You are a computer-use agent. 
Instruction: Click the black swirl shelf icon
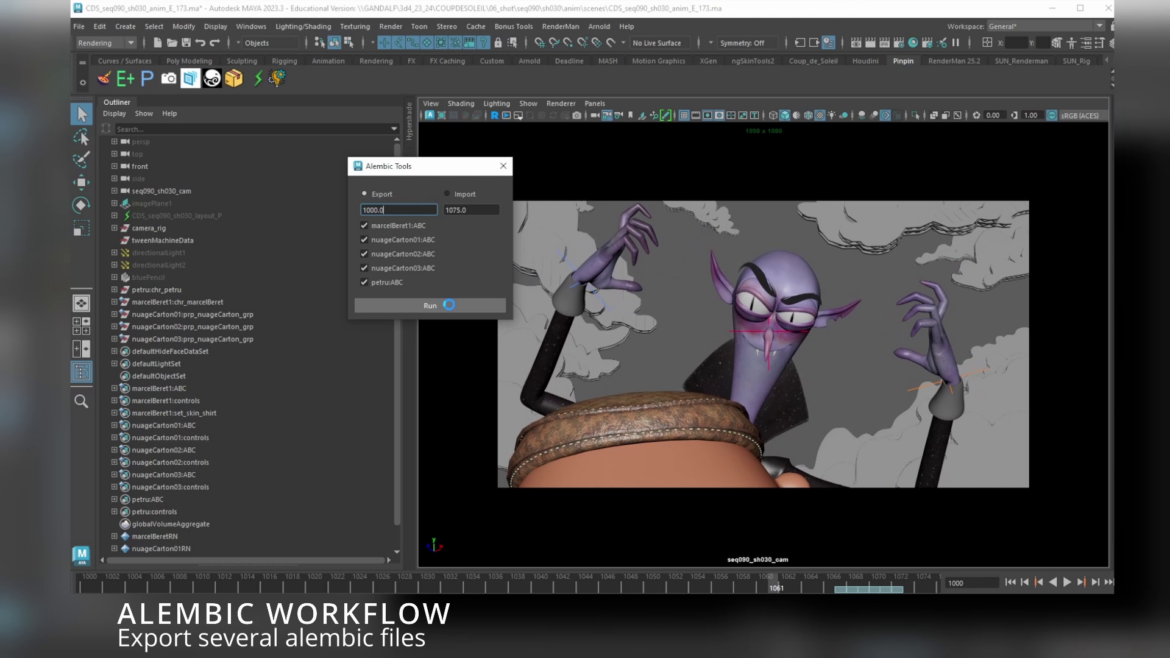tap(212, 78)
